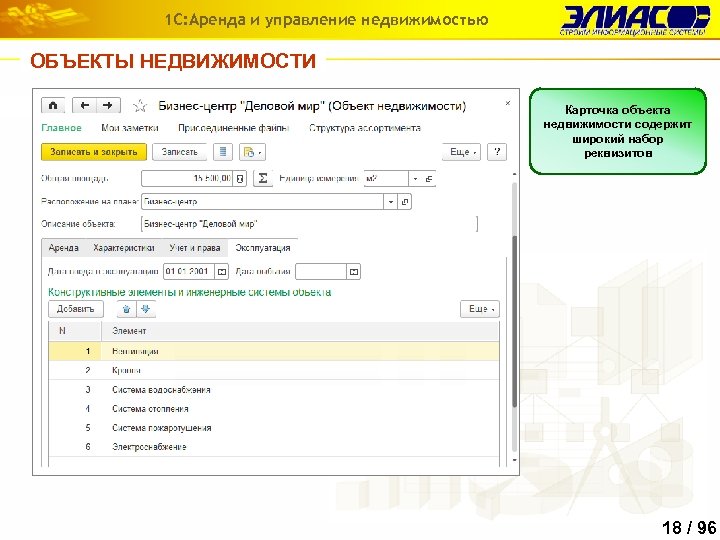Close the Бизнес-центр object form
The image size is (720, 540).
pyautogui.click(x=507, y=103)
